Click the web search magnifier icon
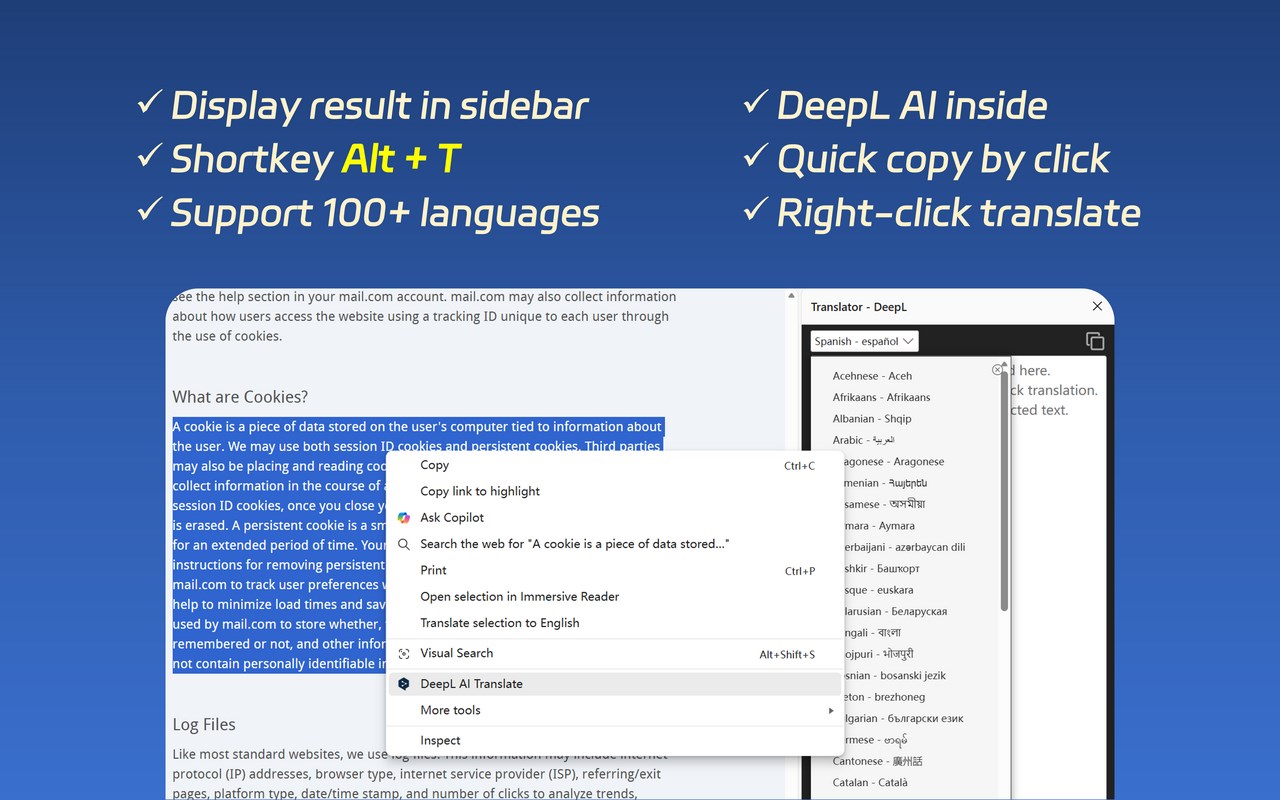Image resolution: width=1280 pixels, height=800 pixels. [403, 543]
